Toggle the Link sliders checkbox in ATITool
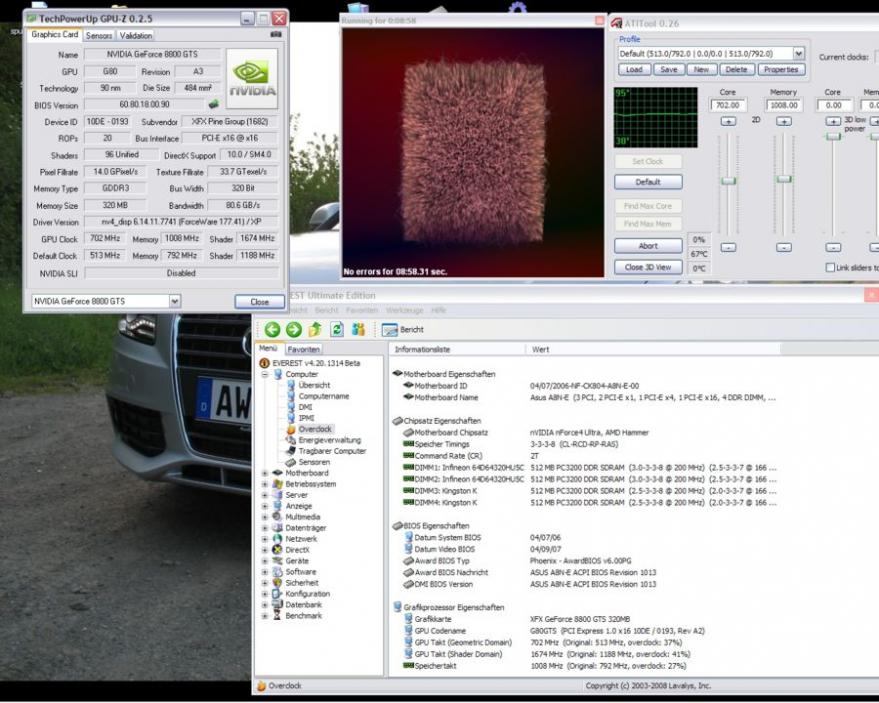The height and width of the screenshot is (703, 879). click(830, 268)
